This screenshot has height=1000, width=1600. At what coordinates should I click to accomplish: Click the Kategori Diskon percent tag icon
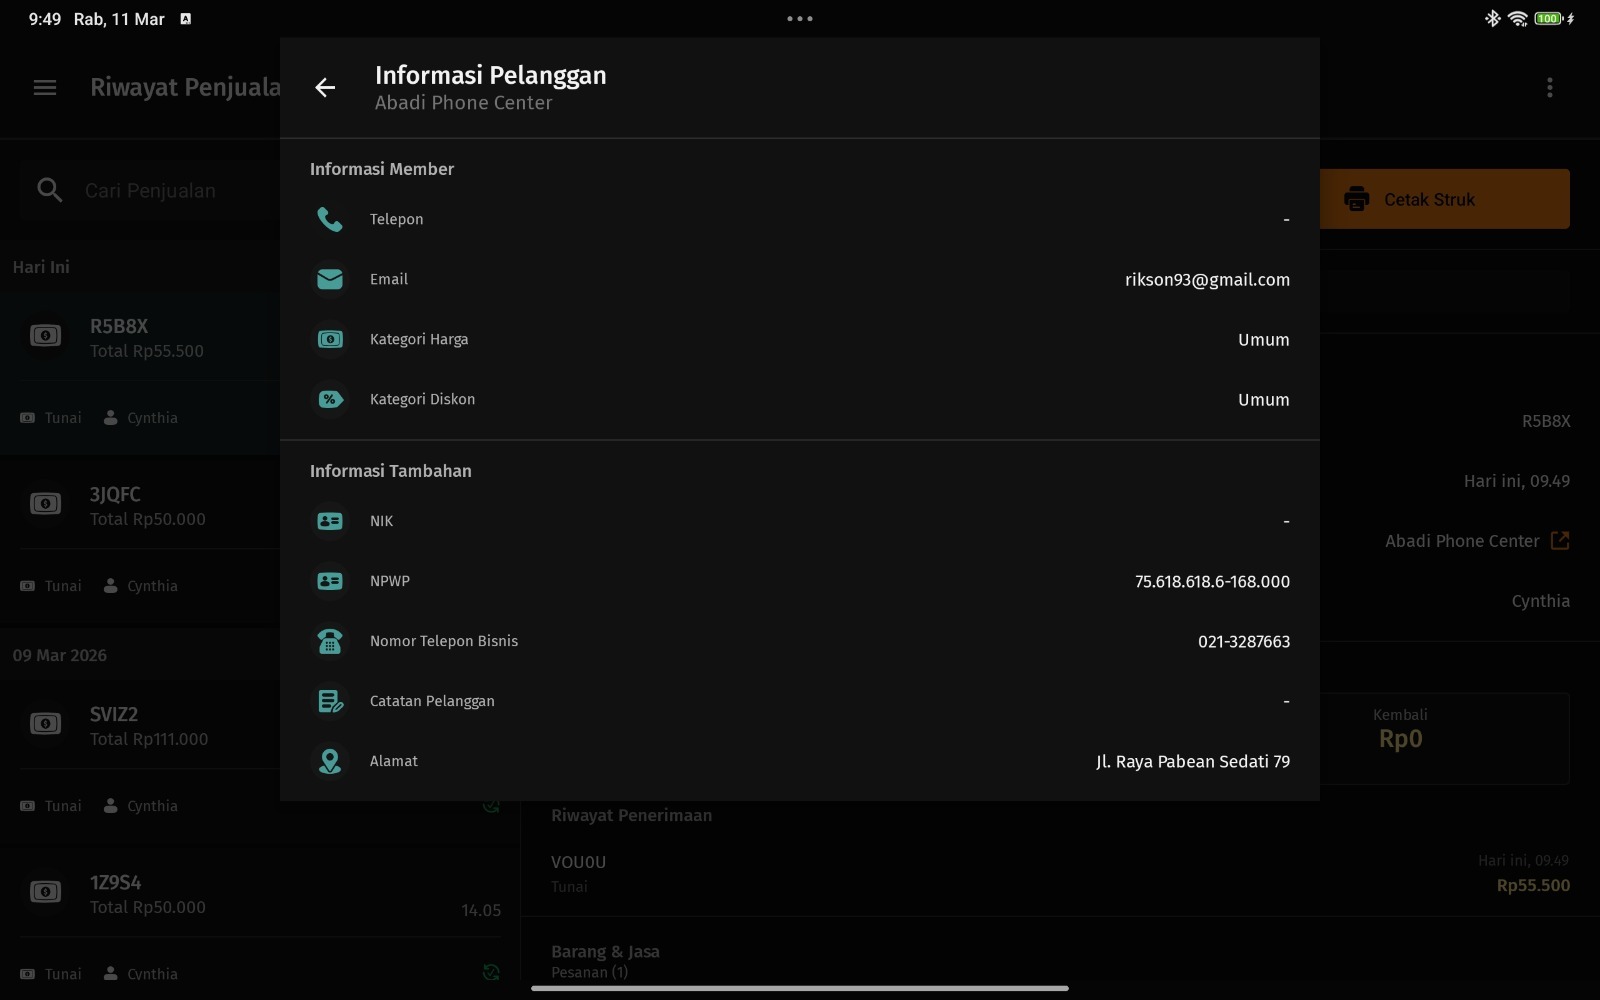click(x=330, y=399)
